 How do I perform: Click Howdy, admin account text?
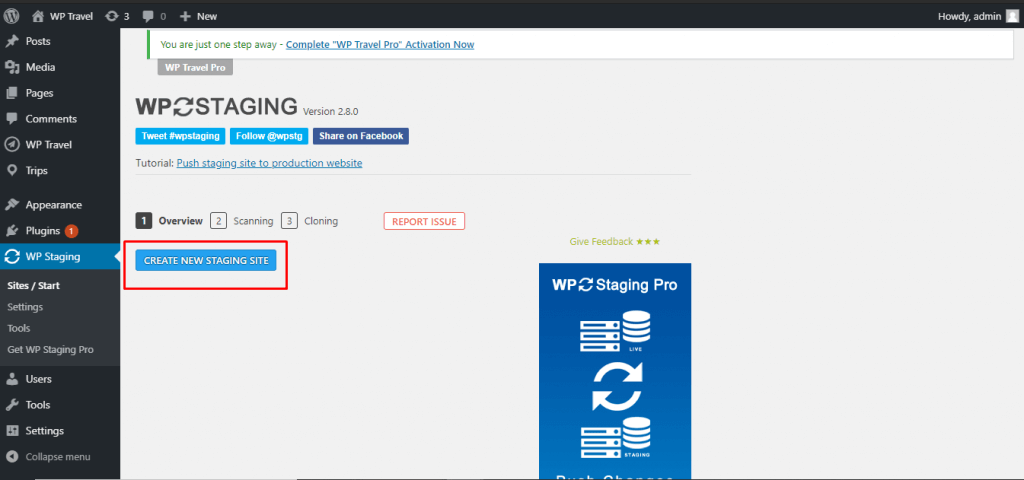click(x=969, y=16)
